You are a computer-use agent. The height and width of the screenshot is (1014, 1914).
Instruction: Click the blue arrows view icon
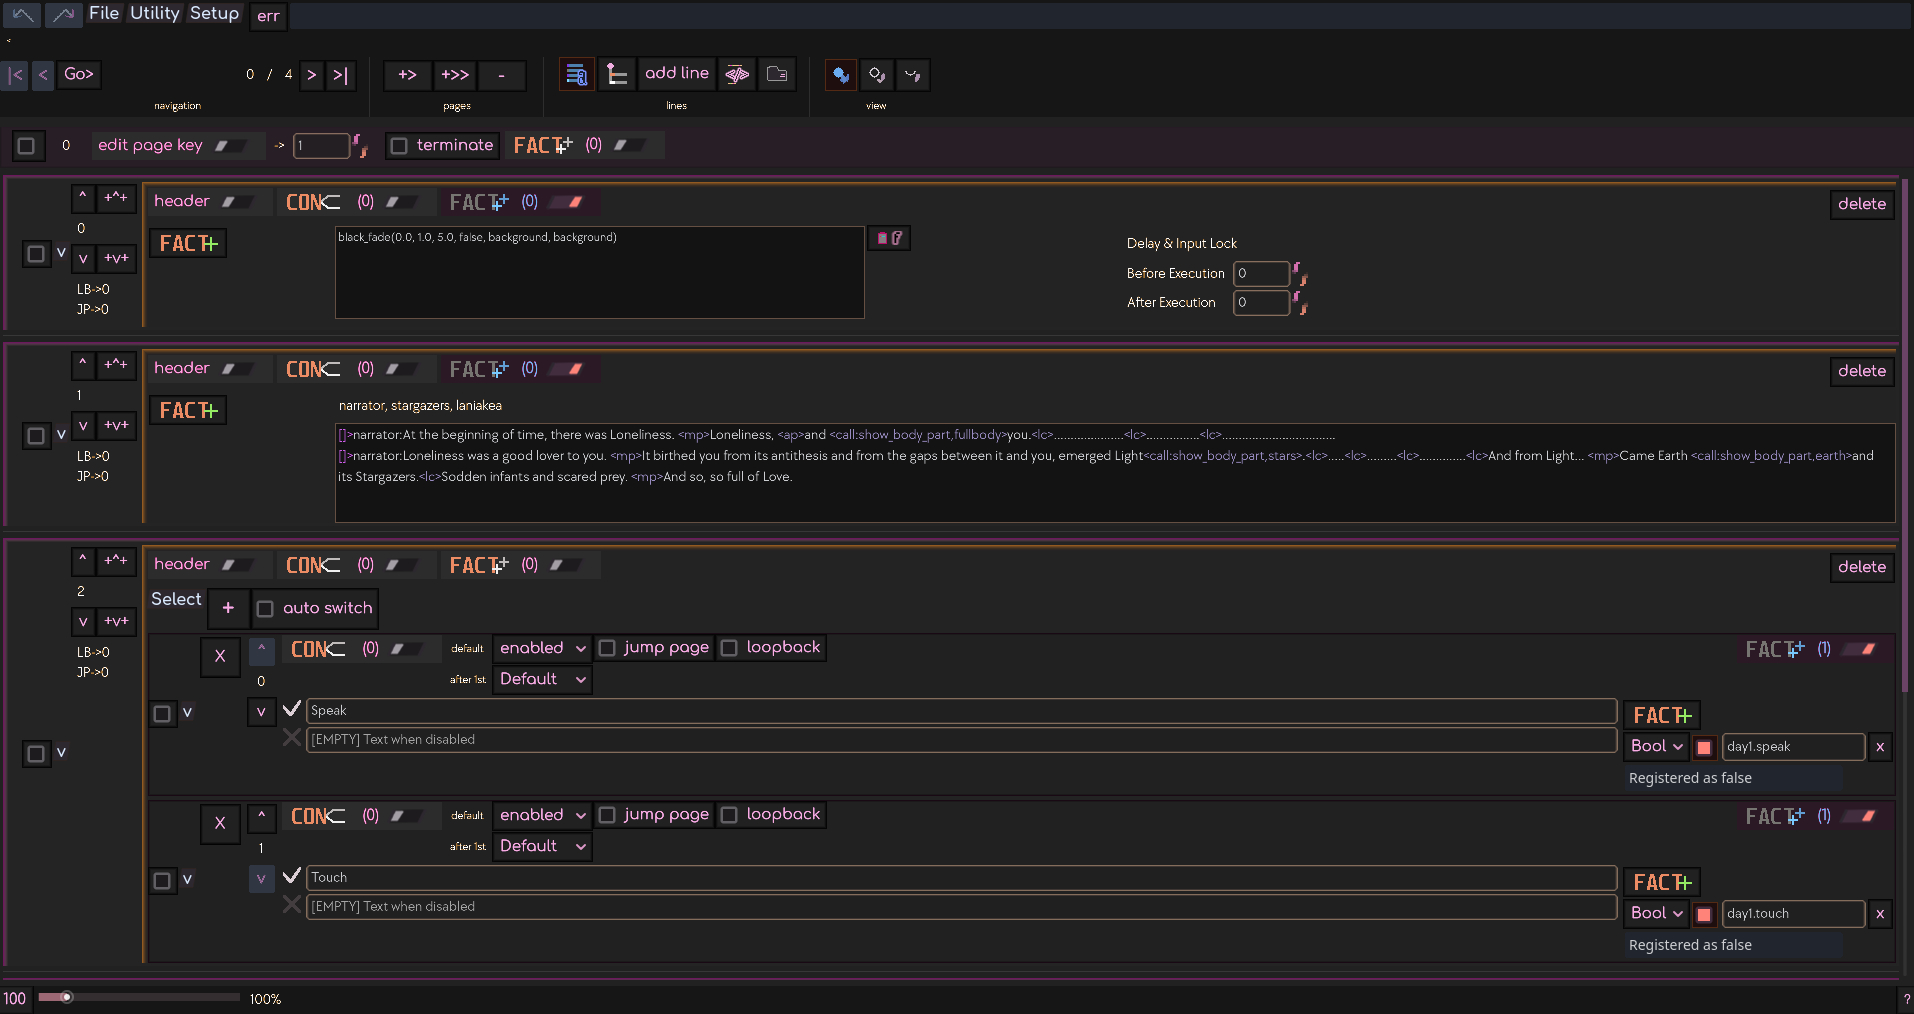pos(841,75)
